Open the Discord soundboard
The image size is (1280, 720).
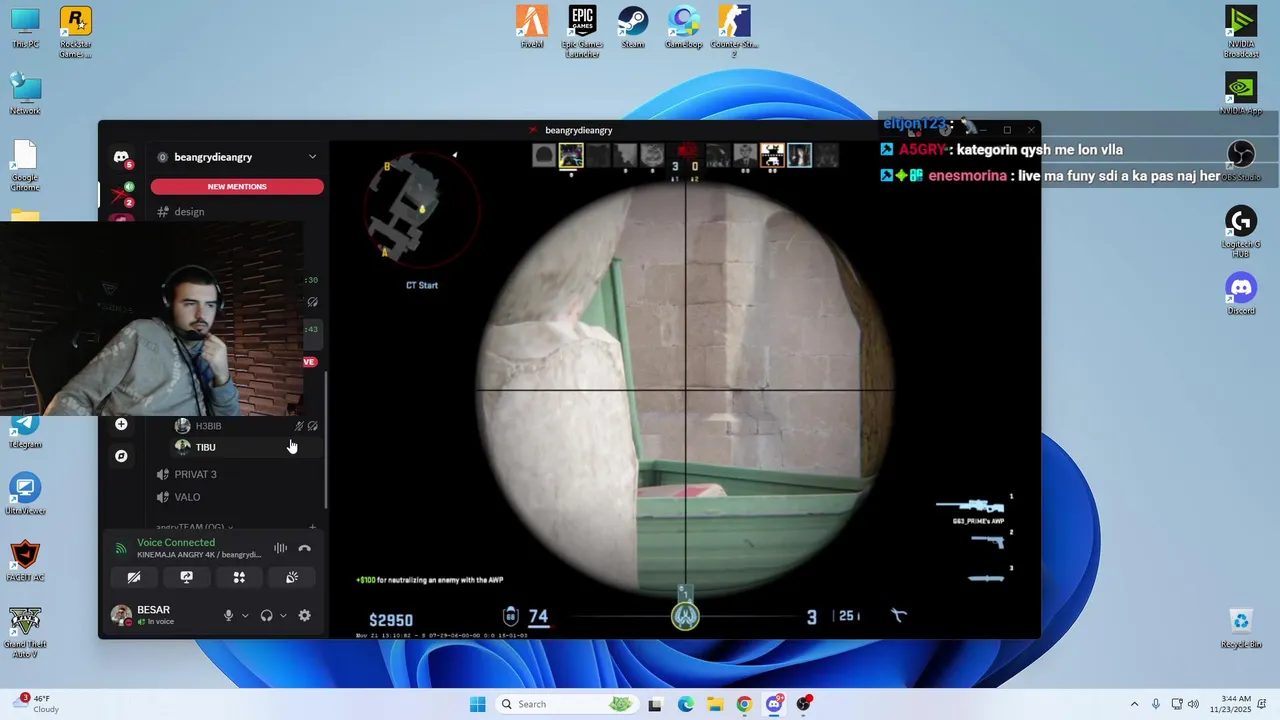click(292, 577)
